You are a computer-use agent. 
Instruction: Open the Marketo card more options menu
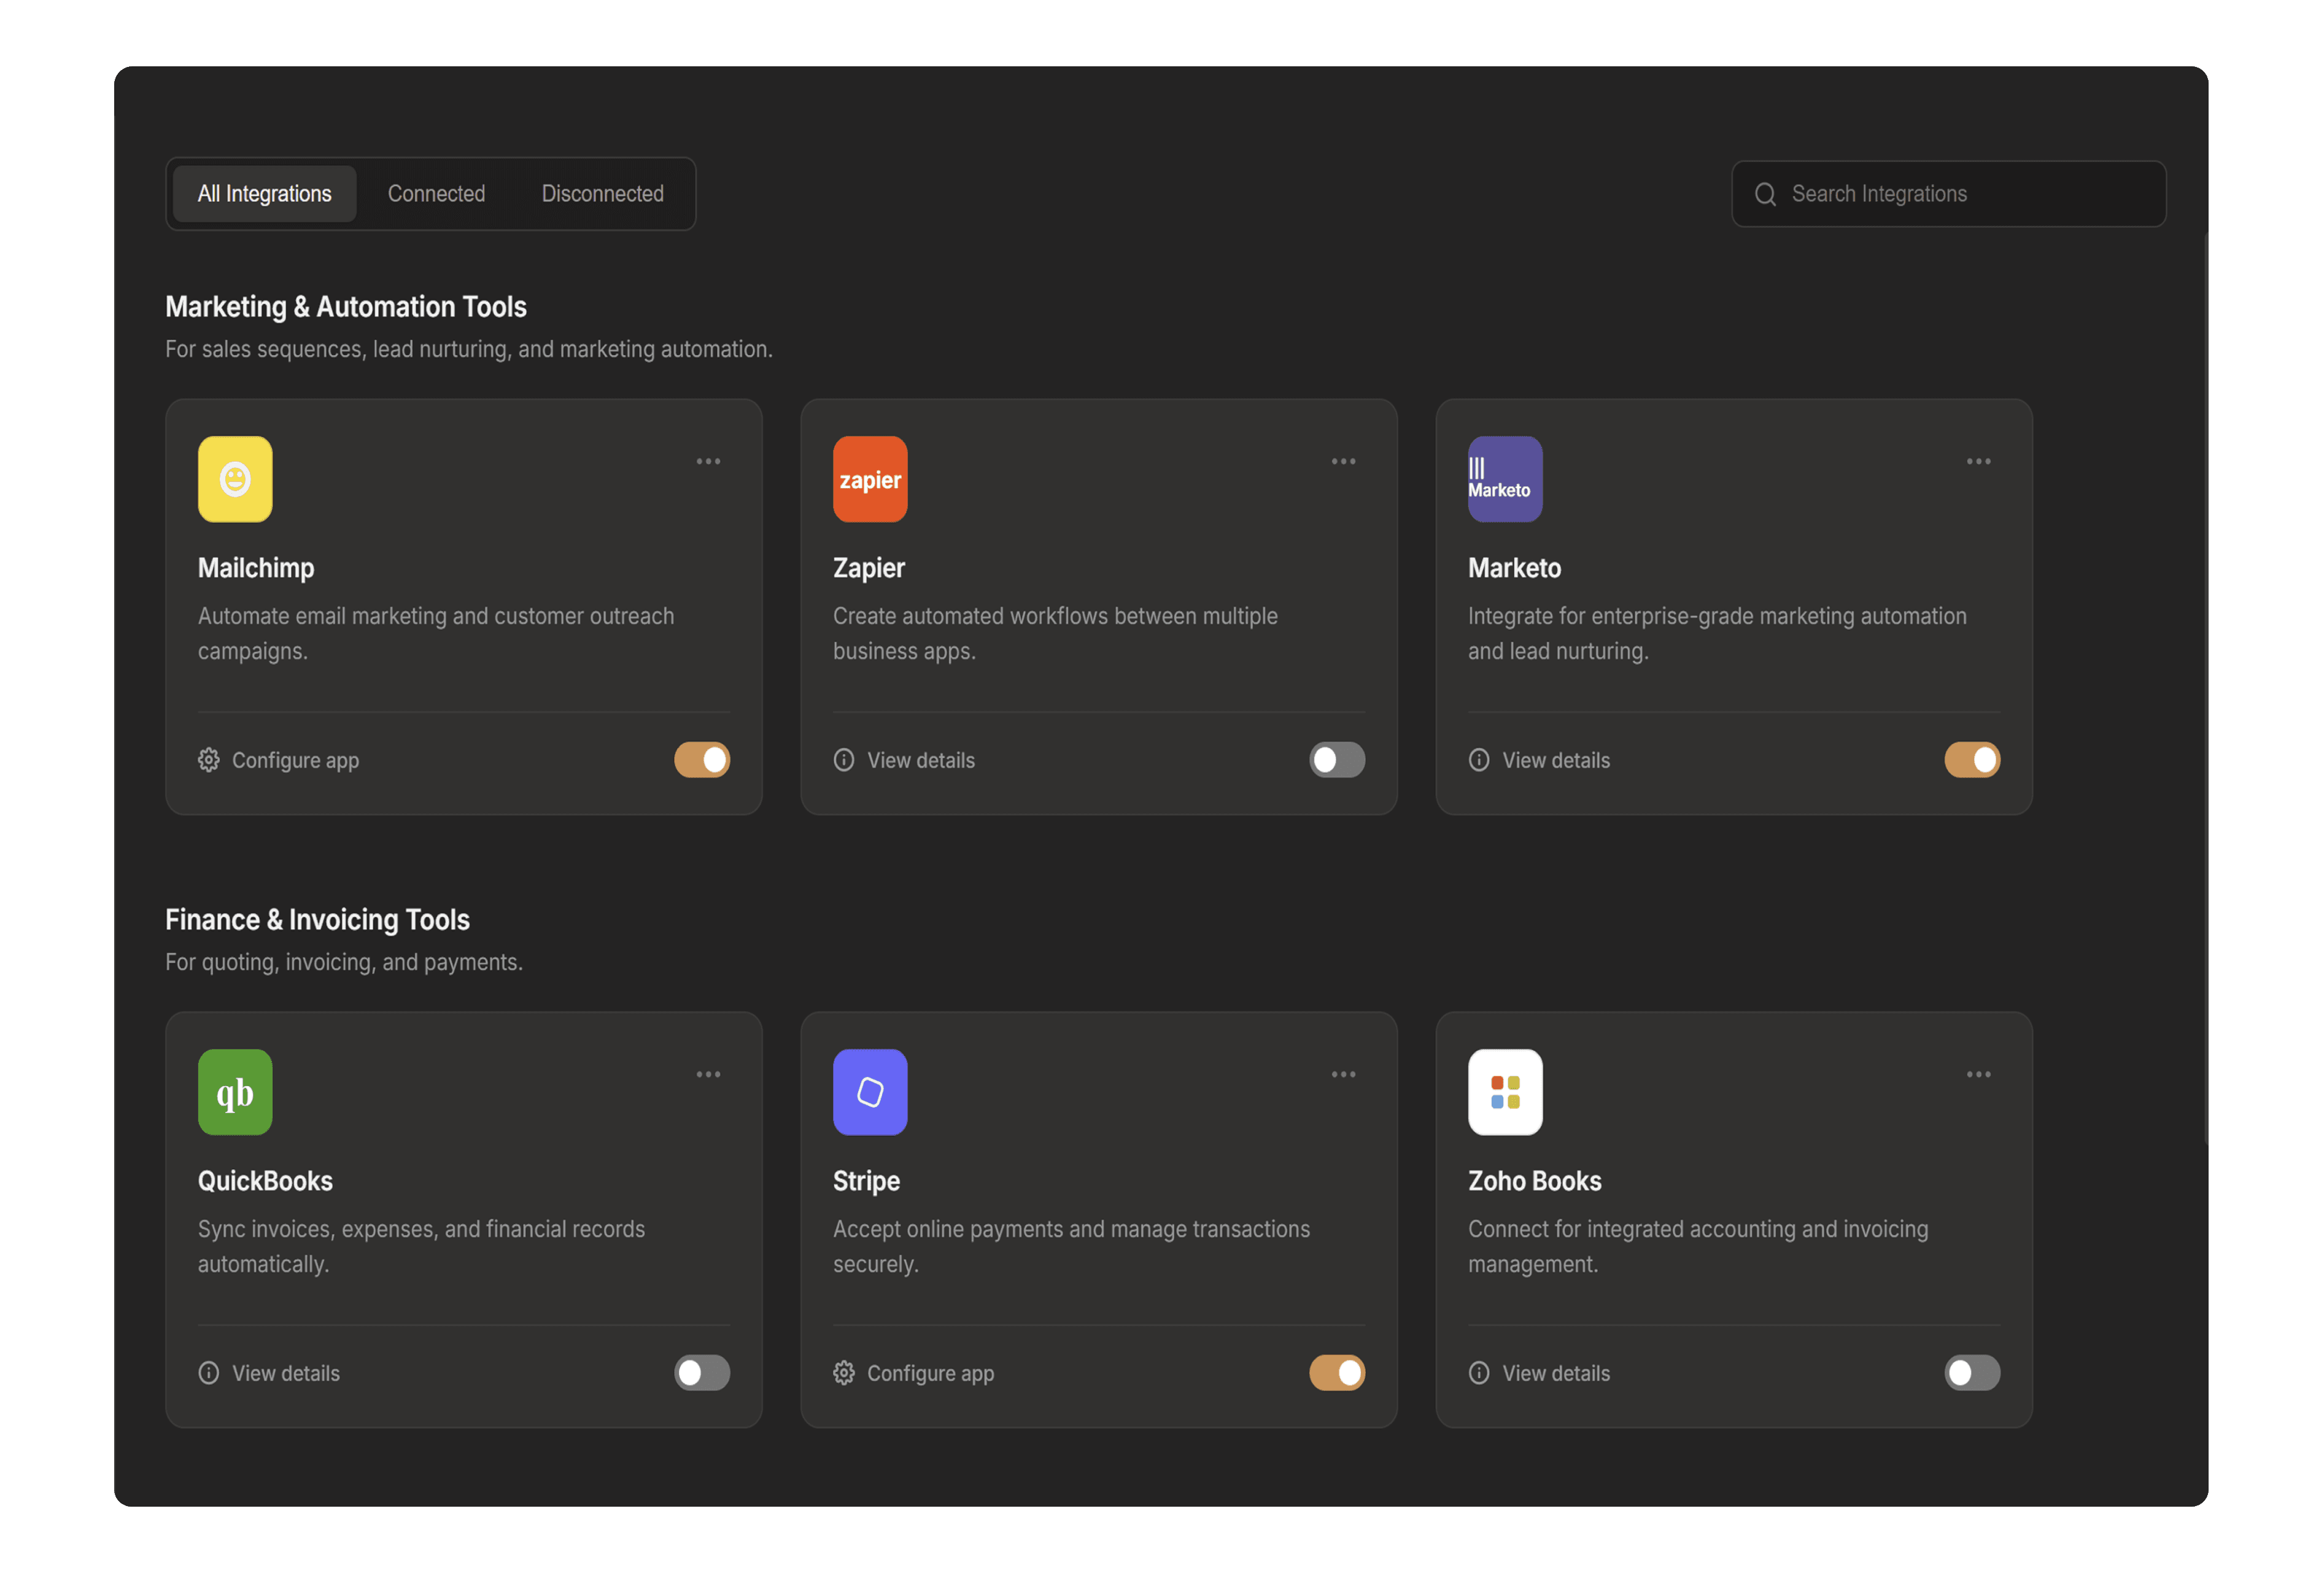pos(1978,462)
